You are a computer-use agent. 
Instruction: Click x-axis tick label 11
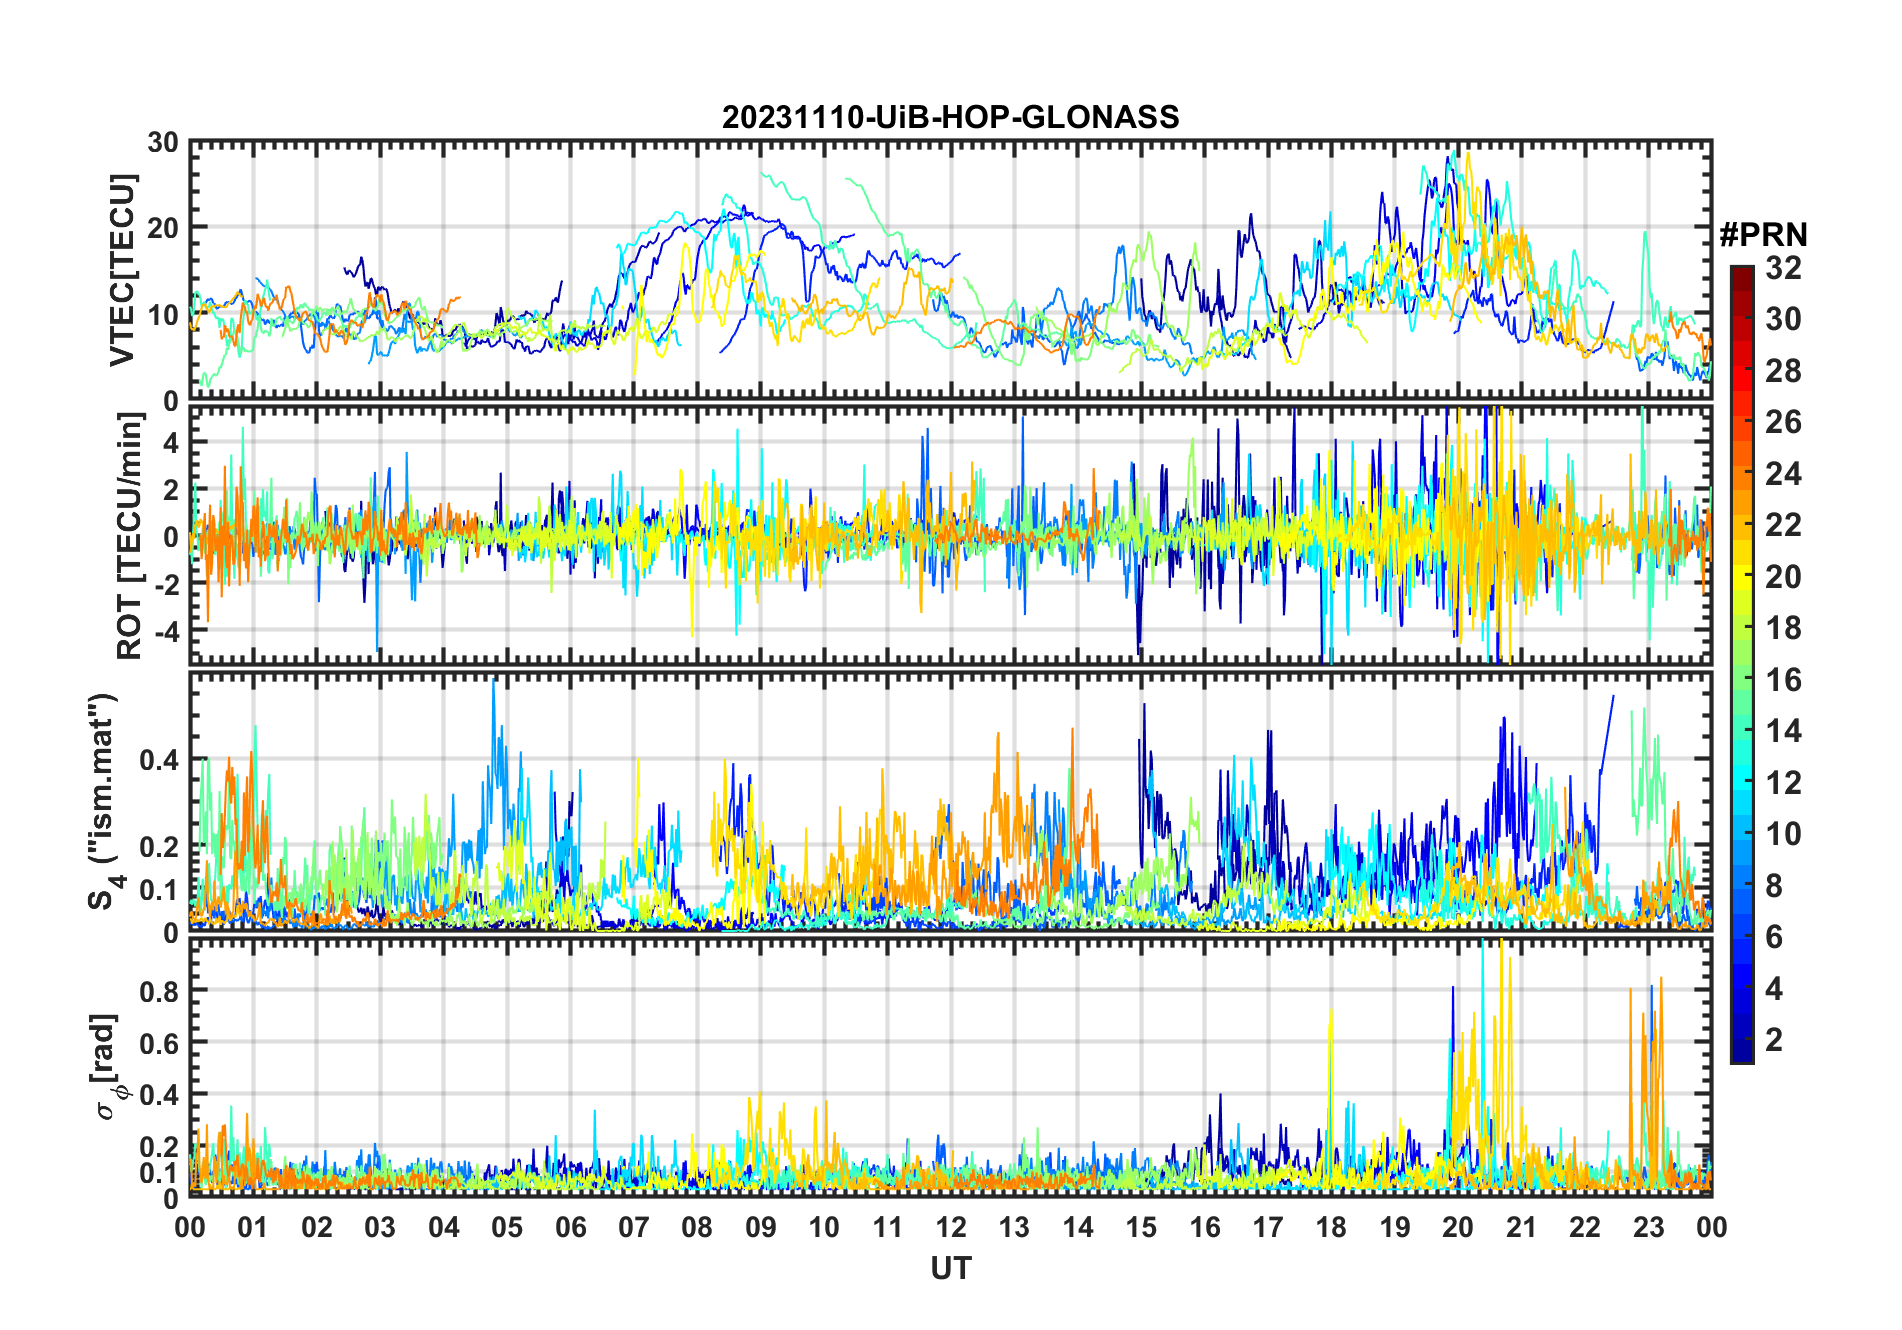(888, 1227)
